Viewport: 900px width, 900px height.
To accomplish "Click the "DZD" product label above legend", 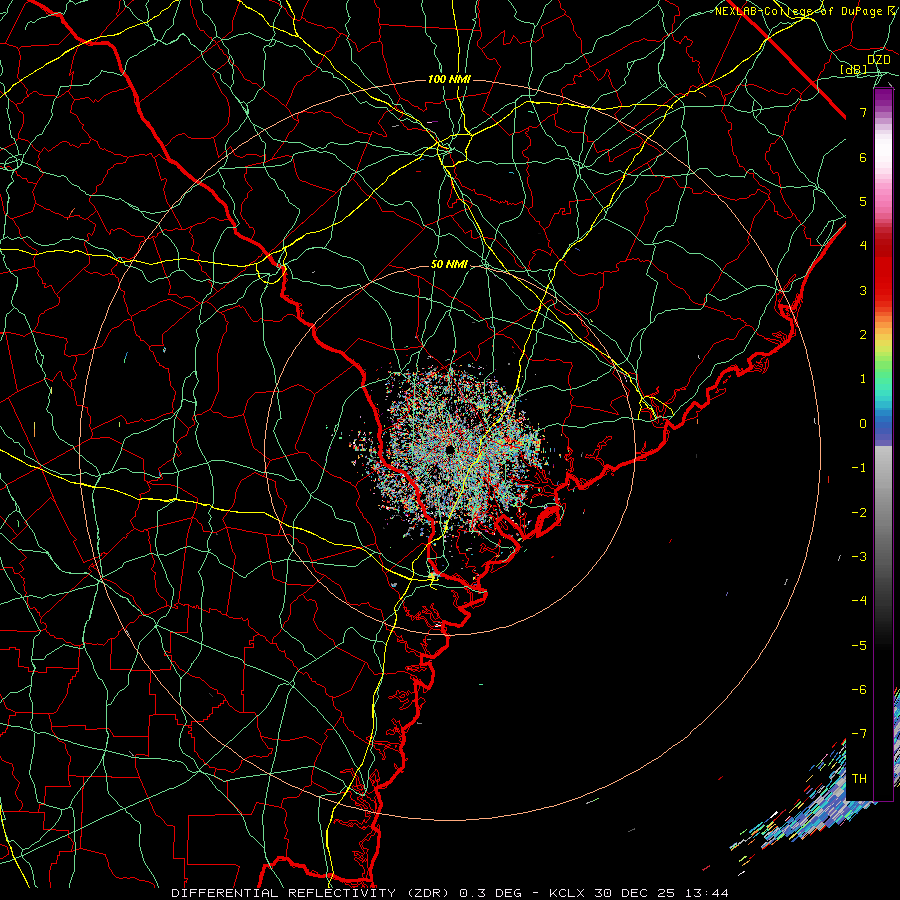I will 878,60.
